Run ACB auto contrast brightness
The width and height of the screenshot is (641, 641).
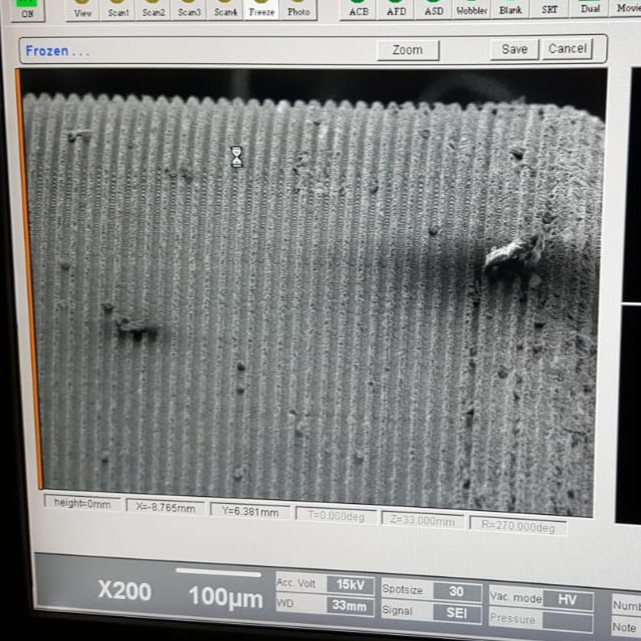point(359,9)
